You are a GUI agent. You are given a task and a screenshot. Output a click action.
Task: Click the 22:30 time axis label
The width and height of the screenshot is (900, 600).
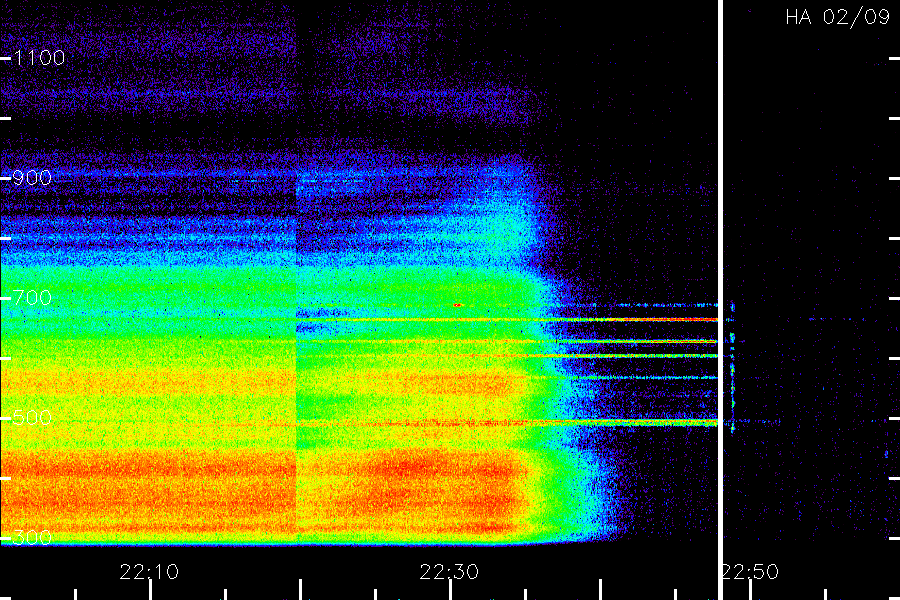[449, 572]
